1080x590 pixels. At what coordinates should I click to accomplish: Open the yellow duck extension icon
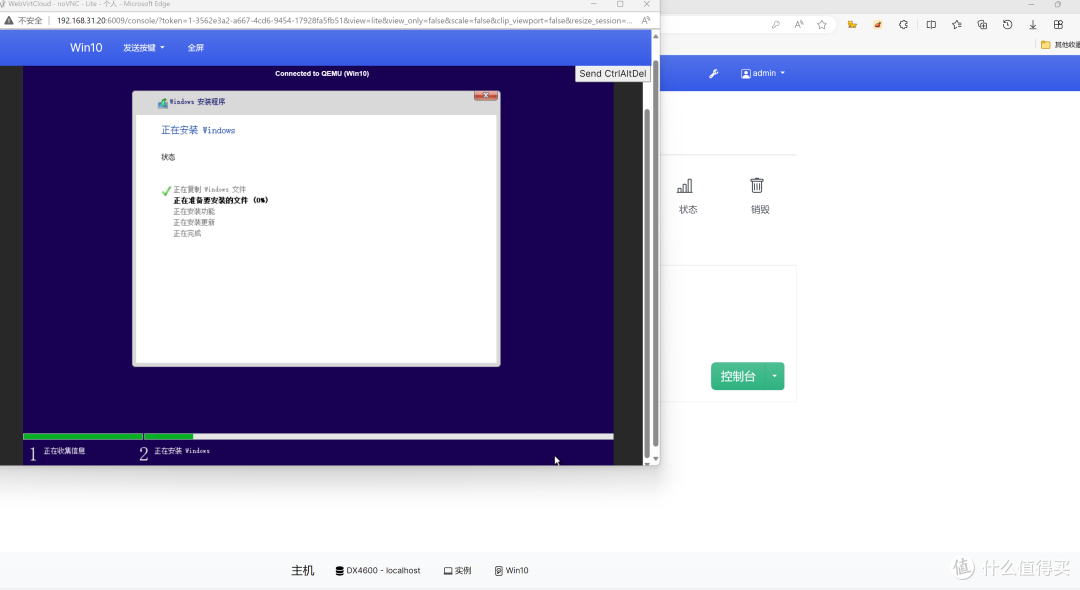852,25
